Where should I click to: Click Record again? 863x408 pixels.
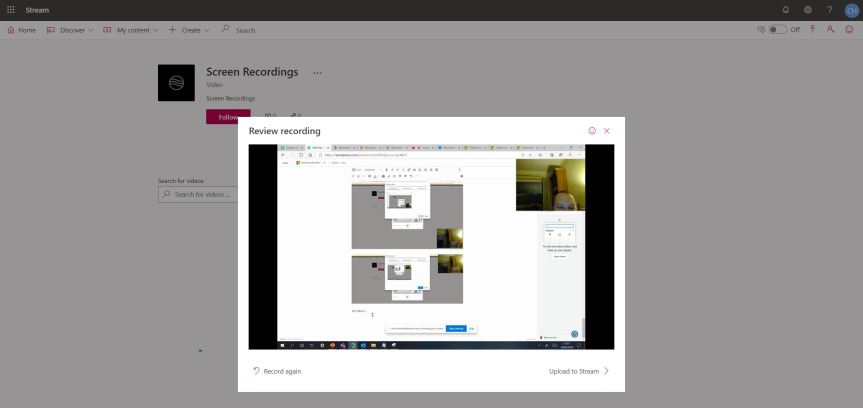click(277, 371)
